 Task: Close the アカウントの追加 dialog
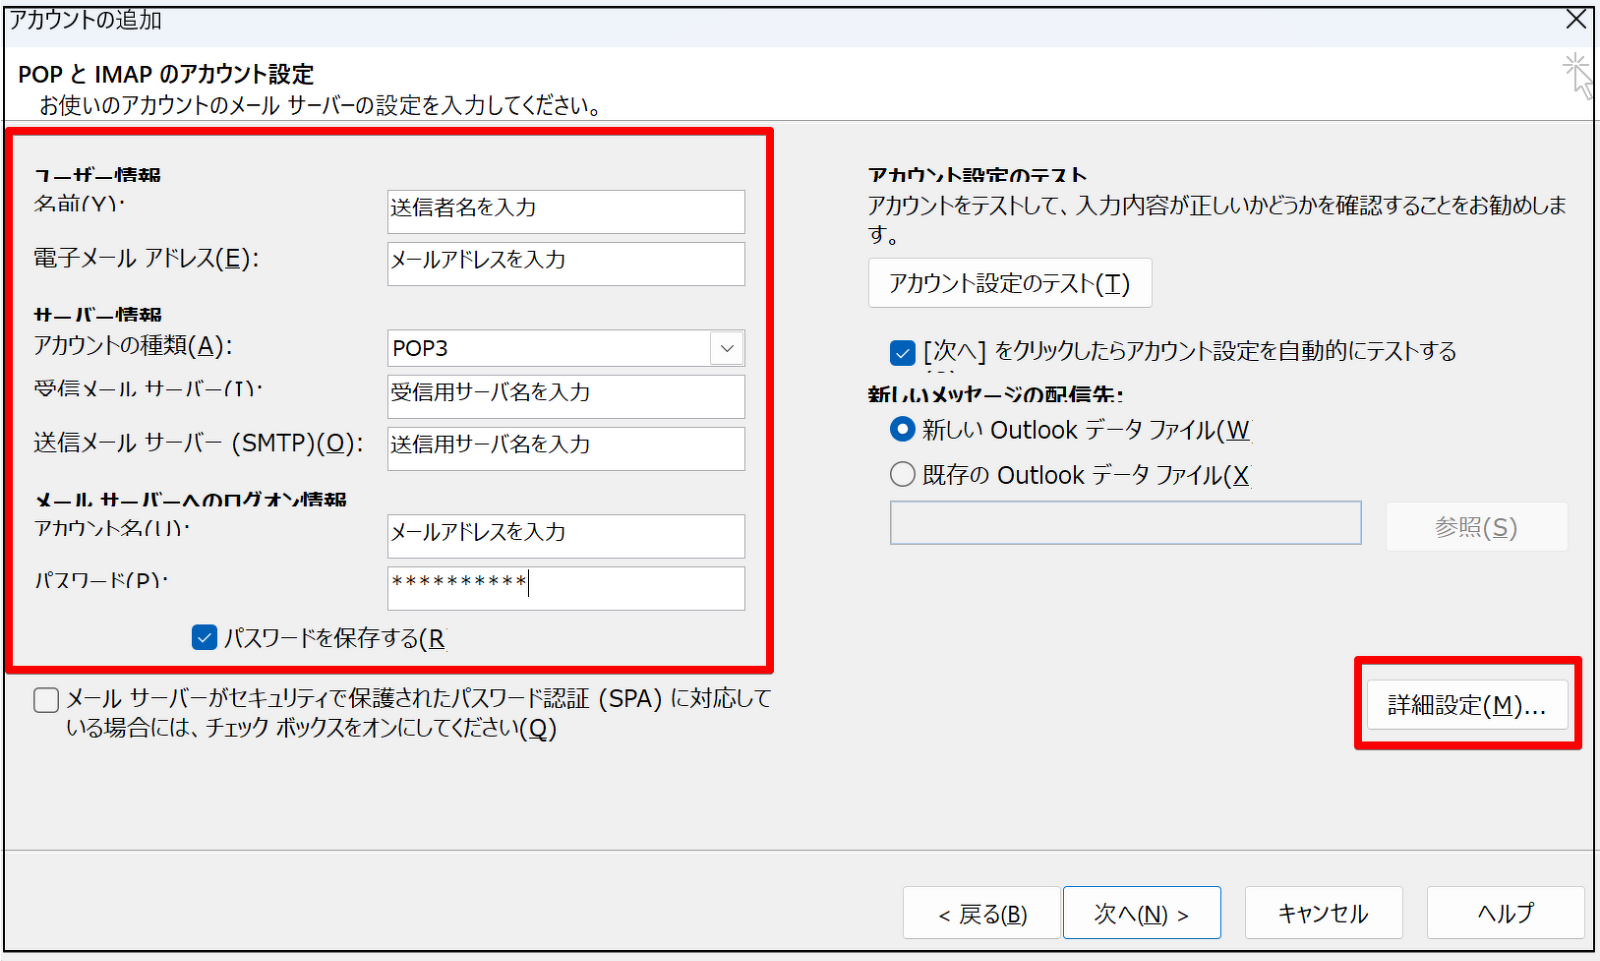(1576, 19)
